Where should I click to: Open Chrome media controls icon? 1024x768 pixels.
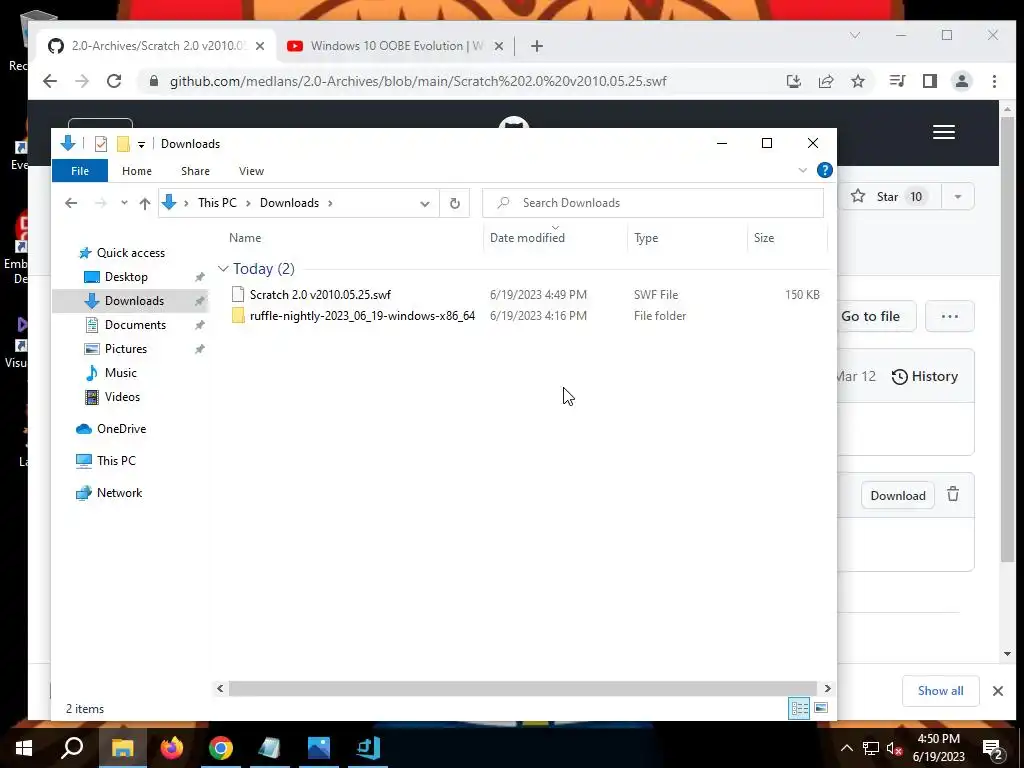tap(897, 82)
